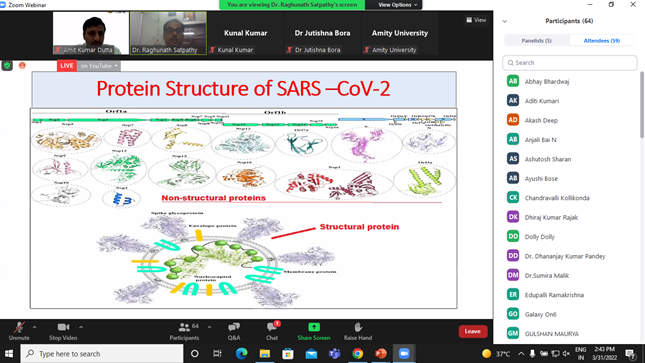Screen dimensions: 645x363
Task: Open View Options dropdown
Action: click(x=397, y=5)
